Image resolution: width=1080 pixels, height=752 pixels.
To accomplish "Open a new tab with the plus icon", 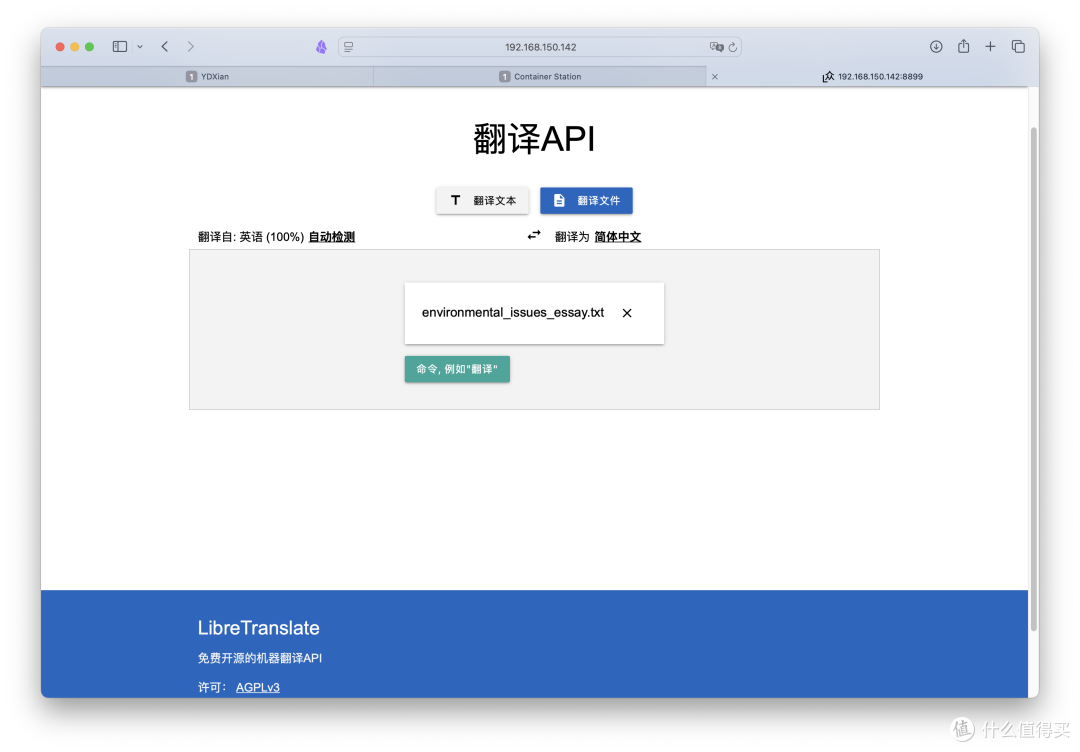I will 990,47.
